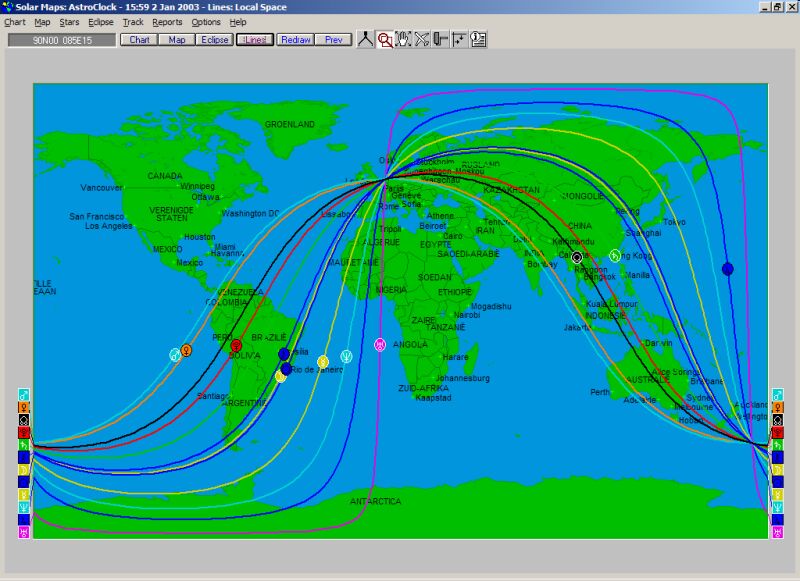Click the star plot axes toolbar icon

459,40
